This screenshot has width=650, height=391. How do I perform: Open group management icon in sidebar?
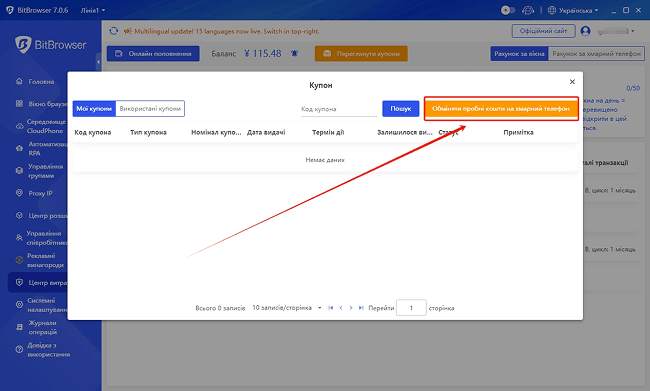[x=19, y=171]
